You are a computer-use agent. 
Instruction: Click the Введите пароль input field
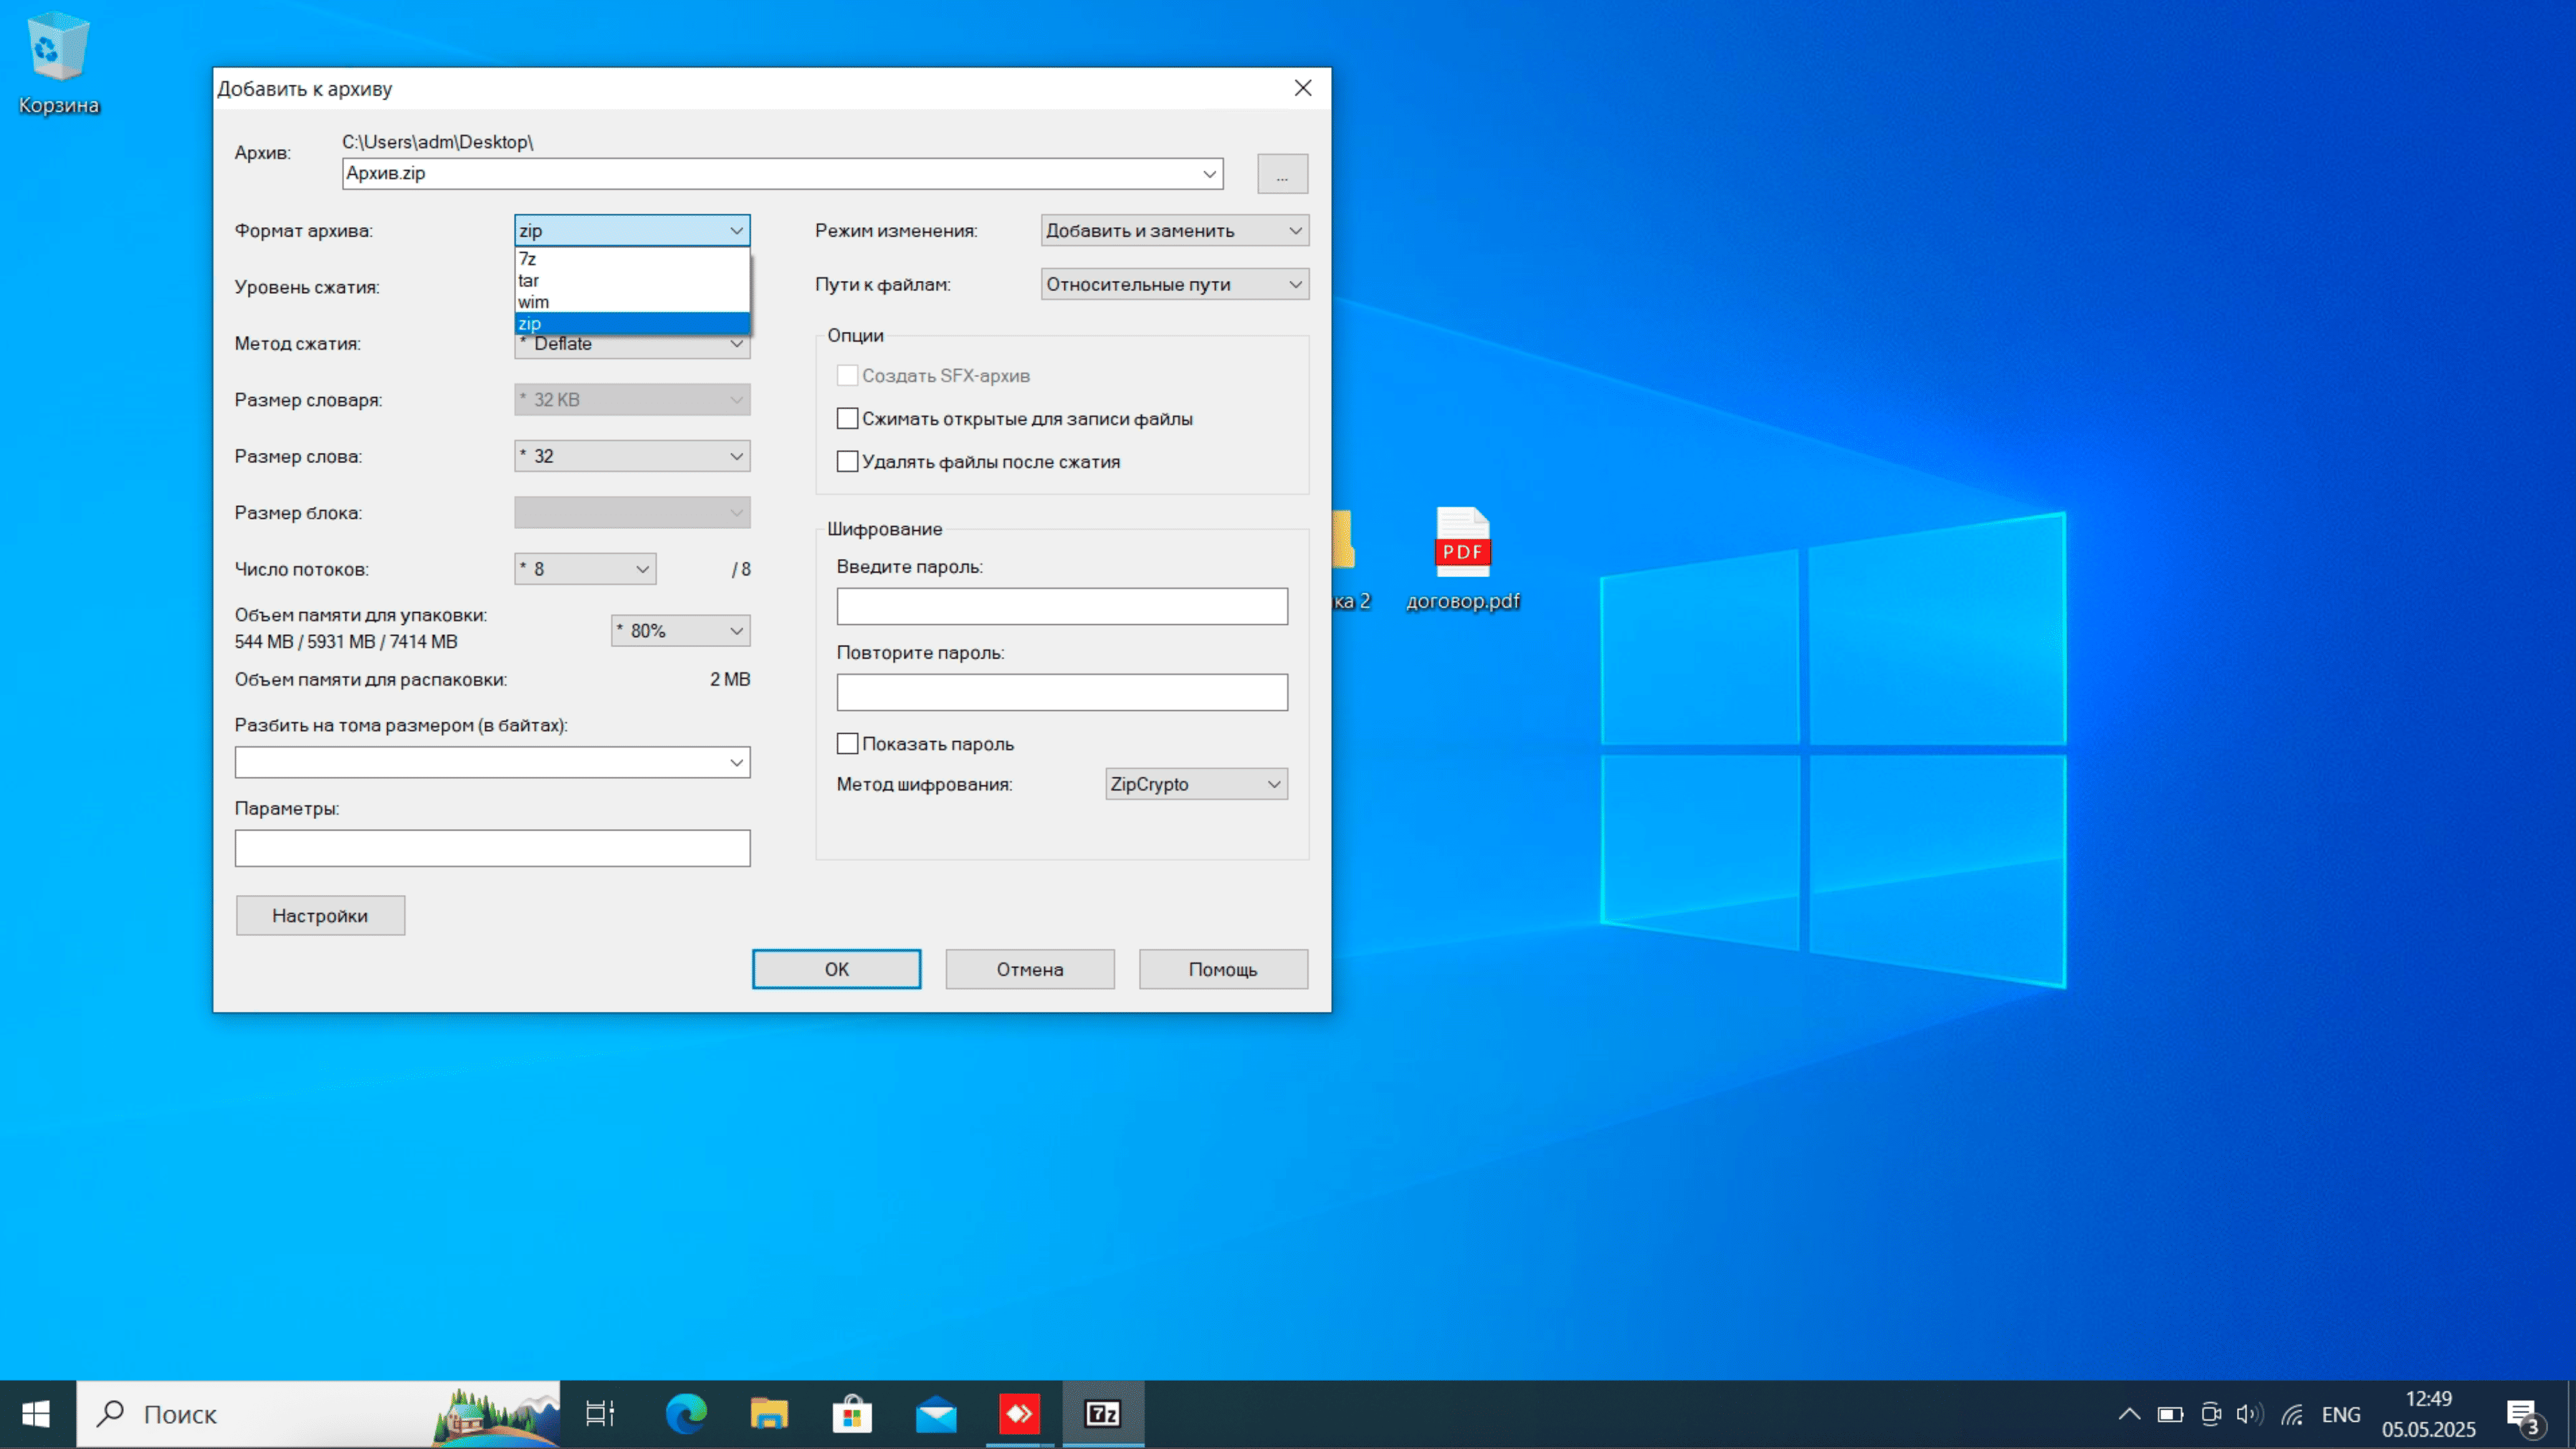coord(1062,606)
